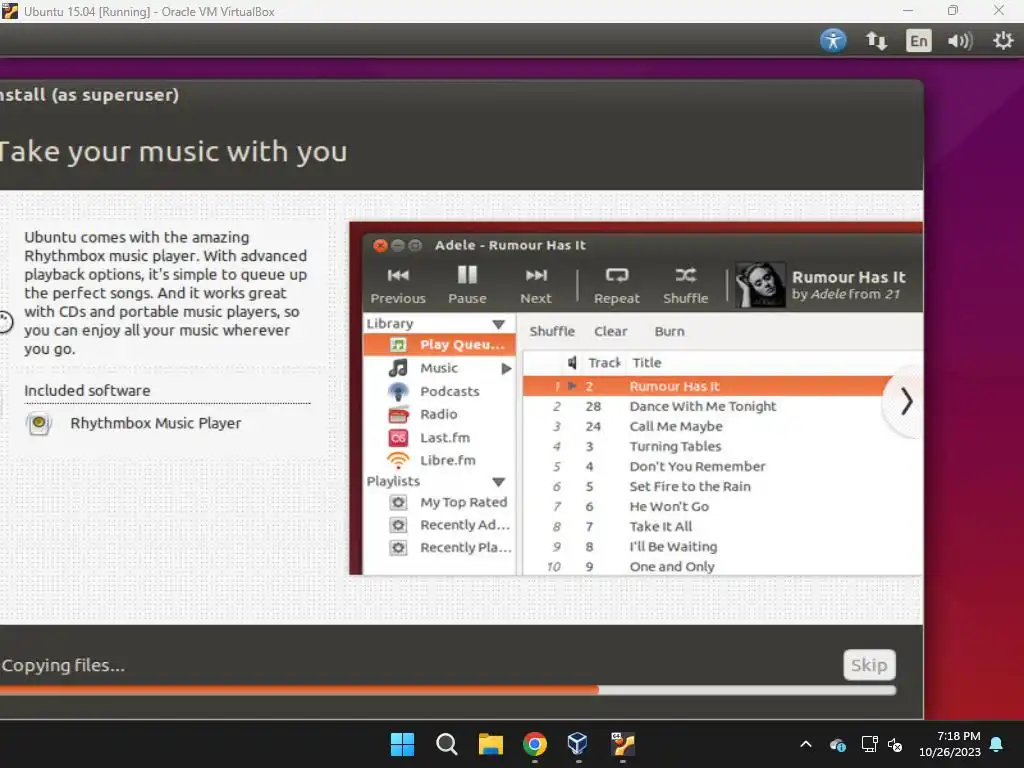The height and width of the screenshot is (768, 1024).
Task: Click the Music note icon in library
Action: [x=398, y=368]
